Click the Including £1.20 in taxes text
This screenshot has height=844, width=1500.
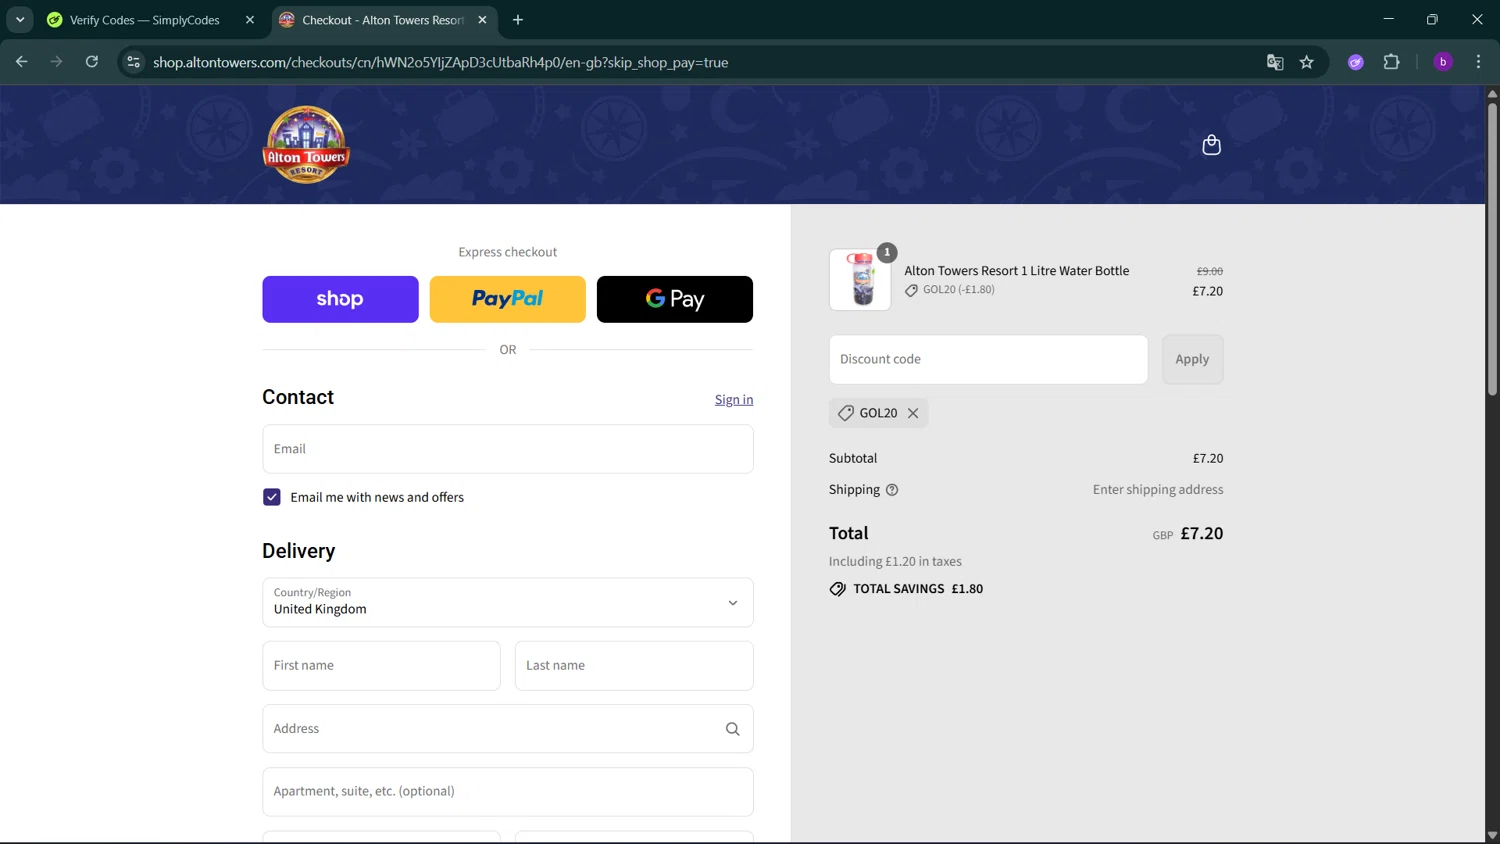coord(895,562)
